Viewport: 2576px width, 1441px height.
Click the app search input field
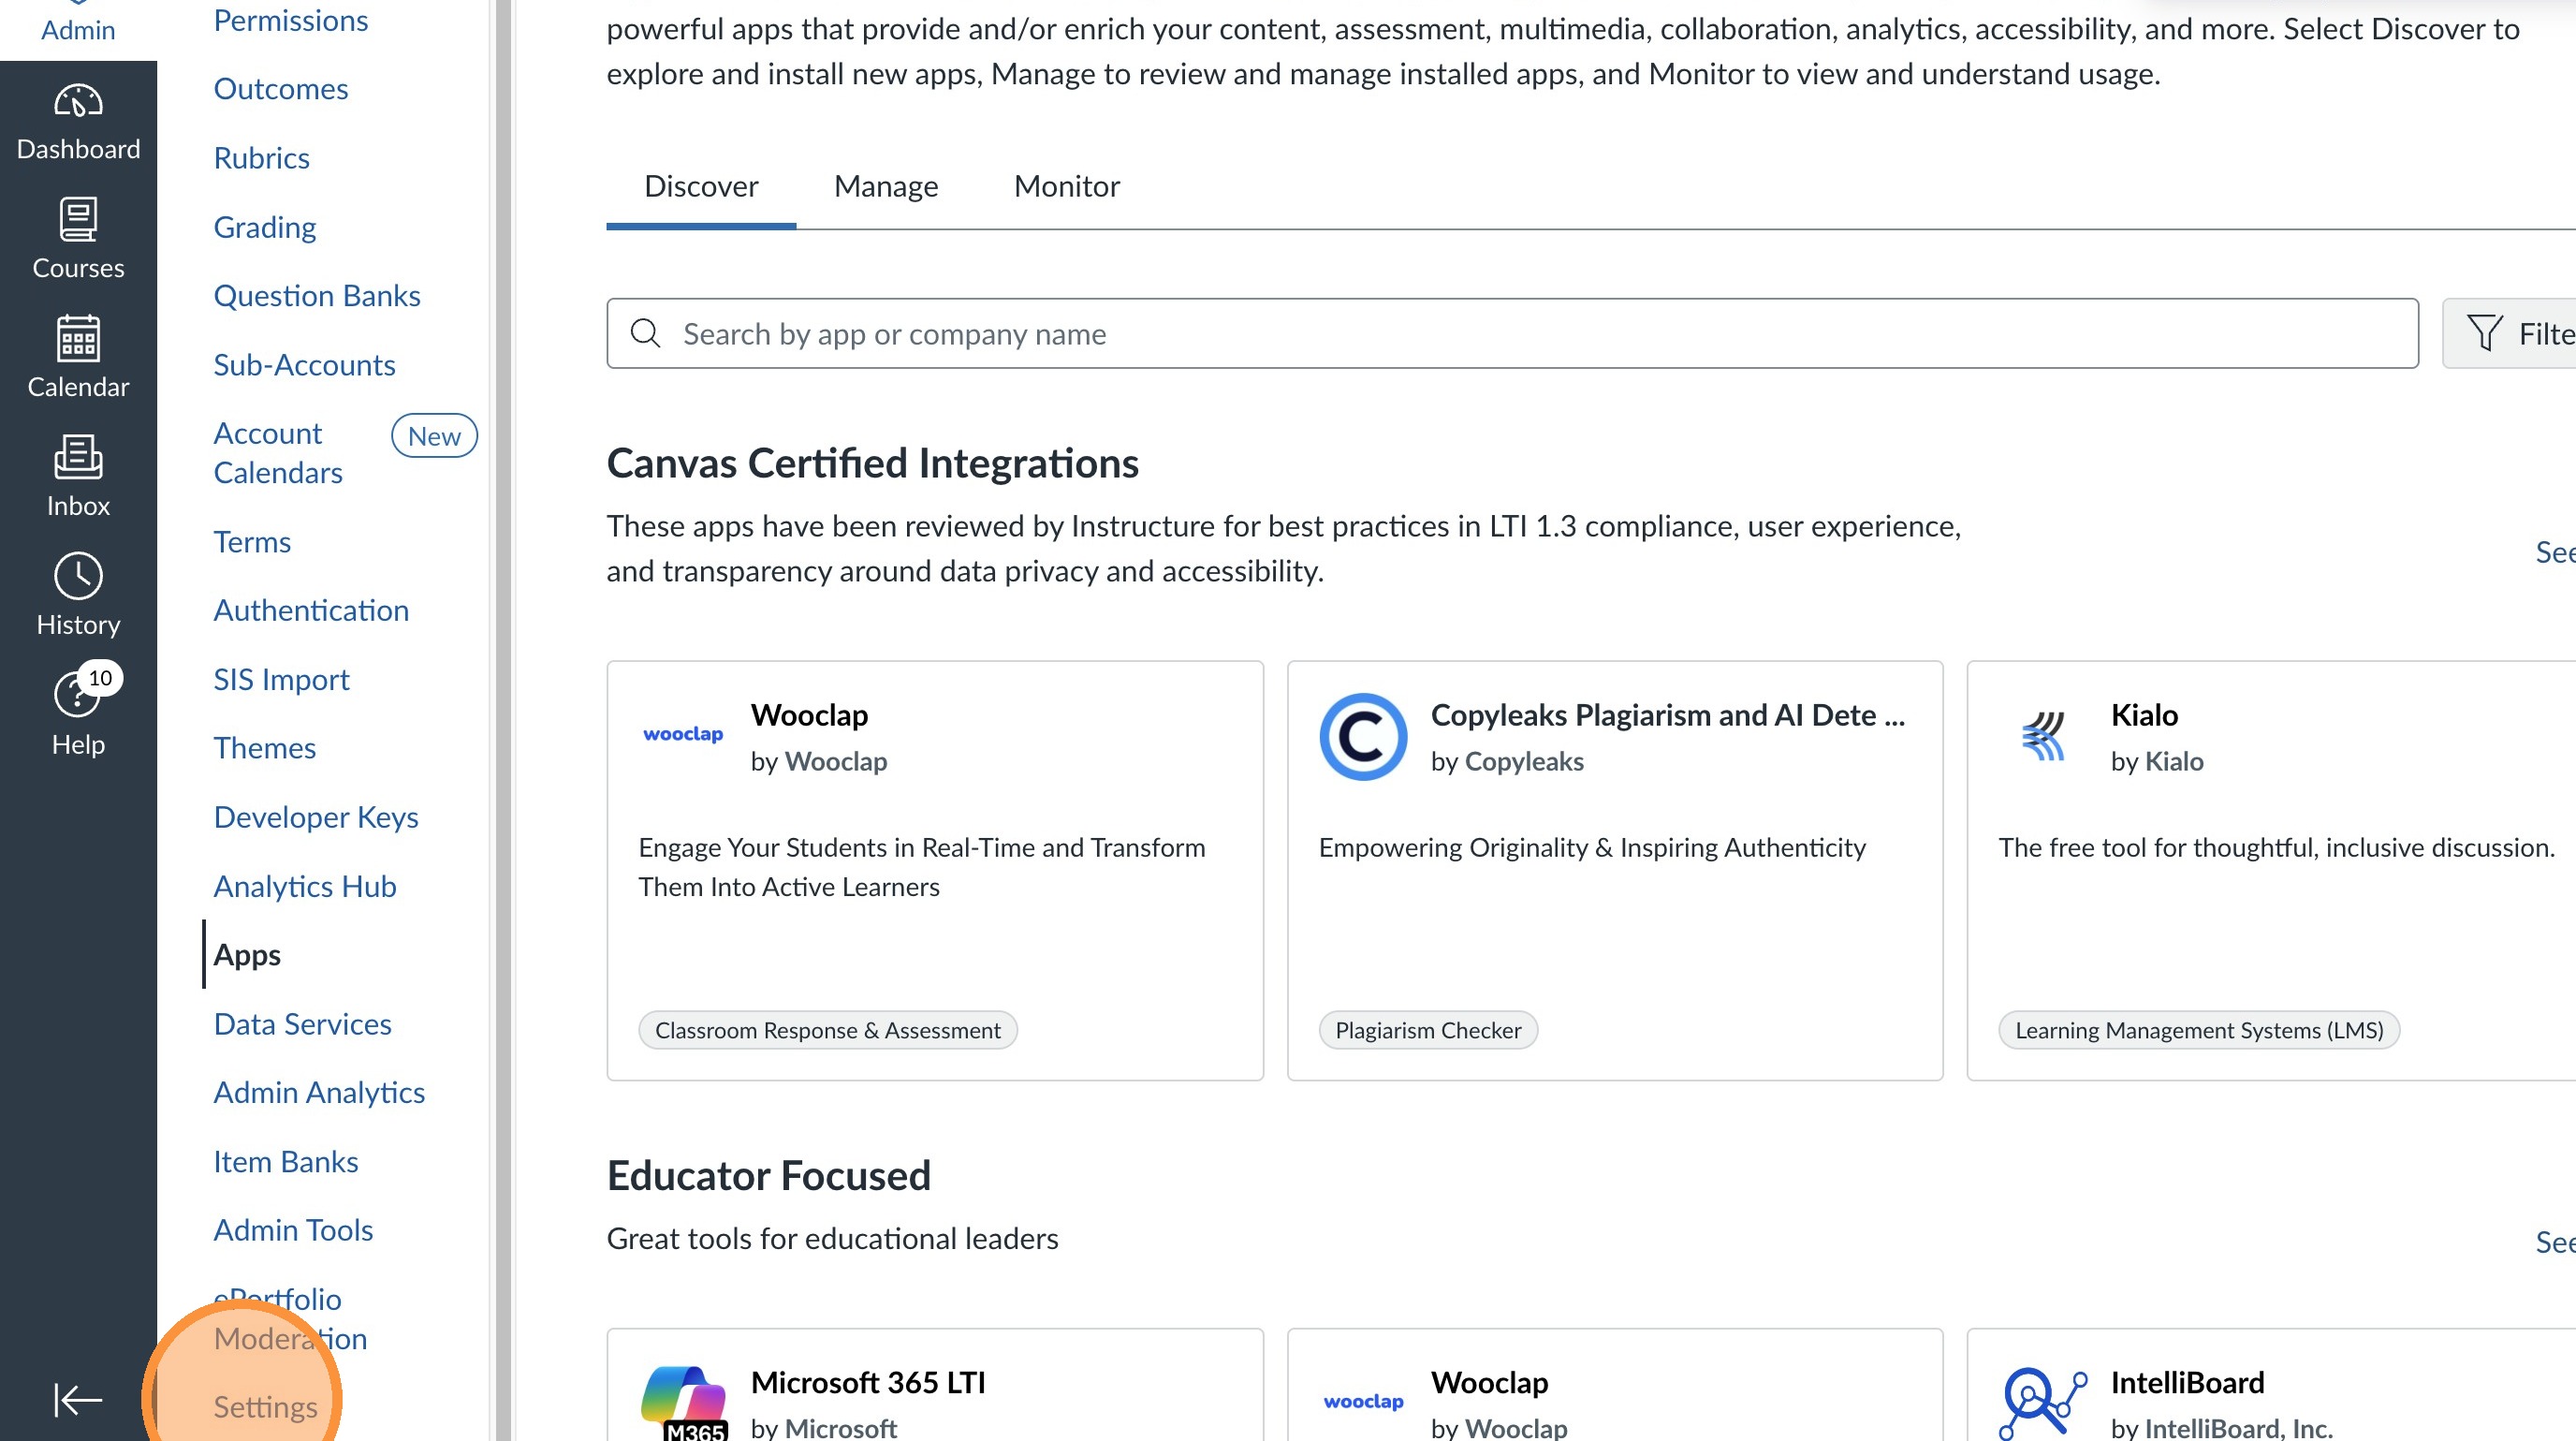click(1512, 334)
